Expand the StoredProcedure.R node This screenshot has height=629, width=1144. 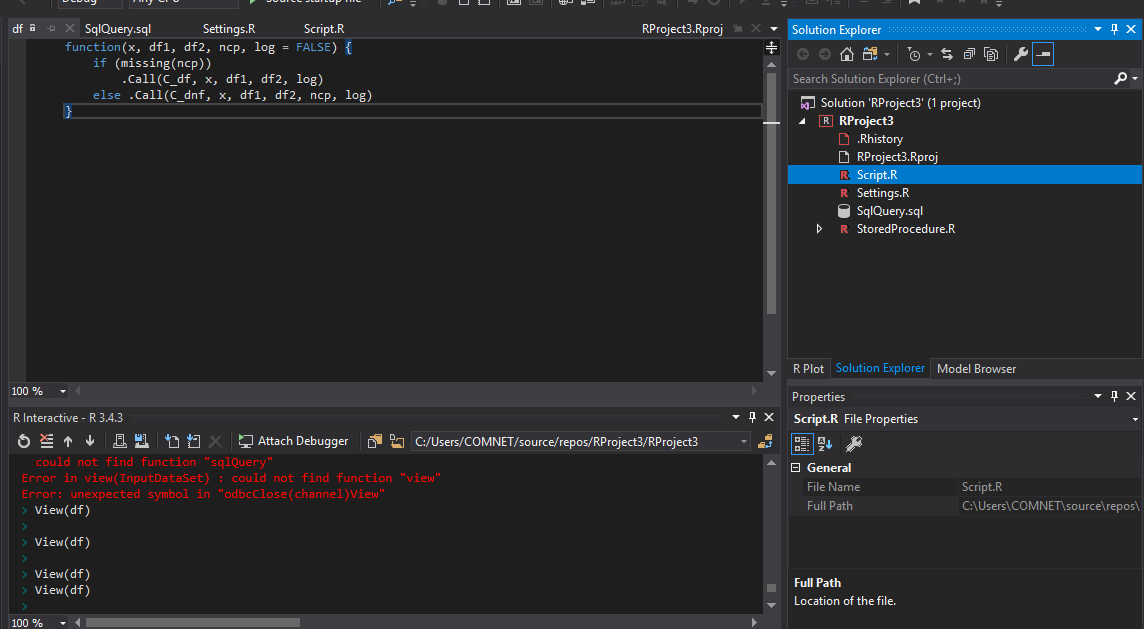pyautogui.click(x=819, y=229)
